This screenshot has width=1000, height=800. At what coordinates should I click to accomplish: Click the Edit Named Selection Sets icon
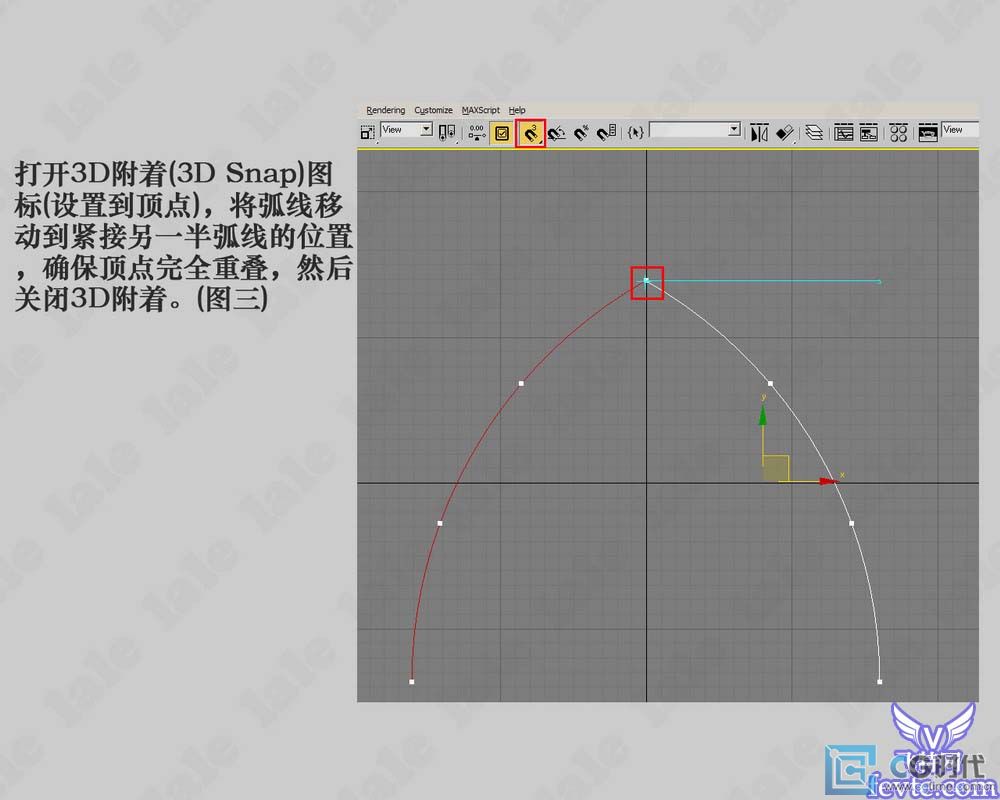click(x=635, y=133)
